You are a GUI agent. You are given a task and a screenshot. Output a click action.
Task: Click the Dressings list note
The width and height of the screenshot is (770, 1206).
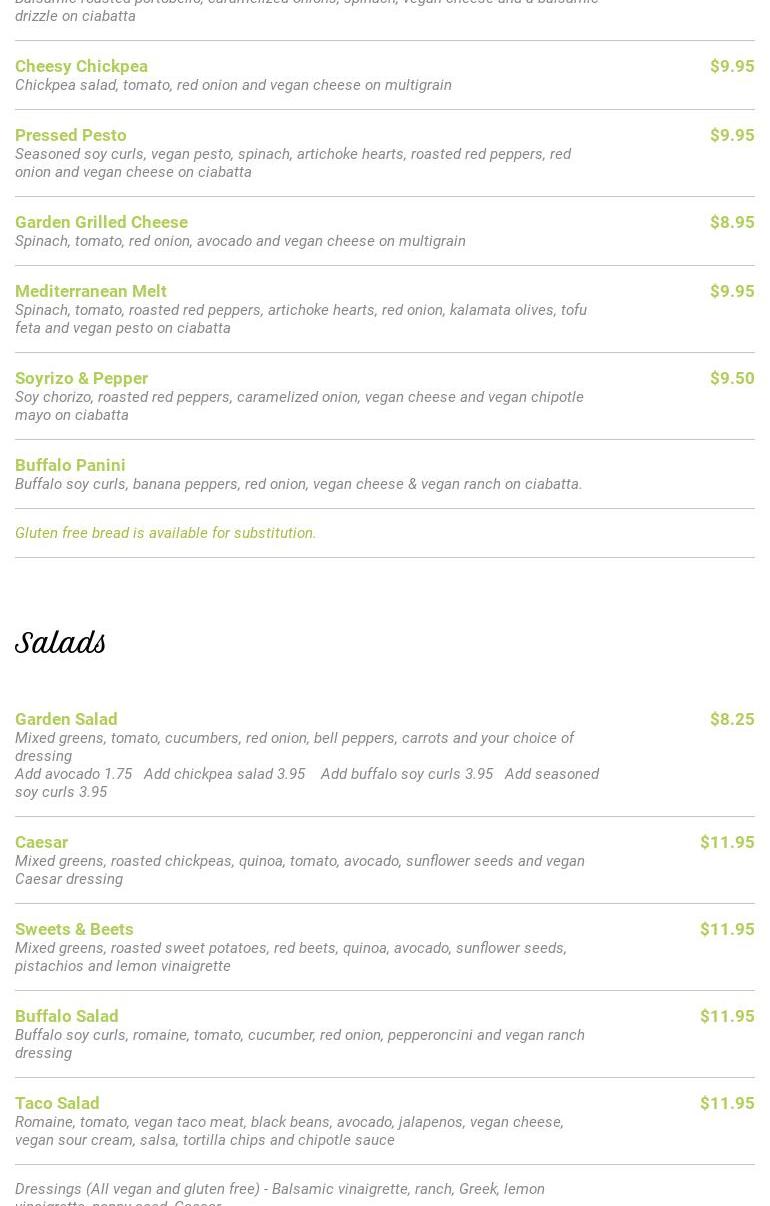(279, 1190)
